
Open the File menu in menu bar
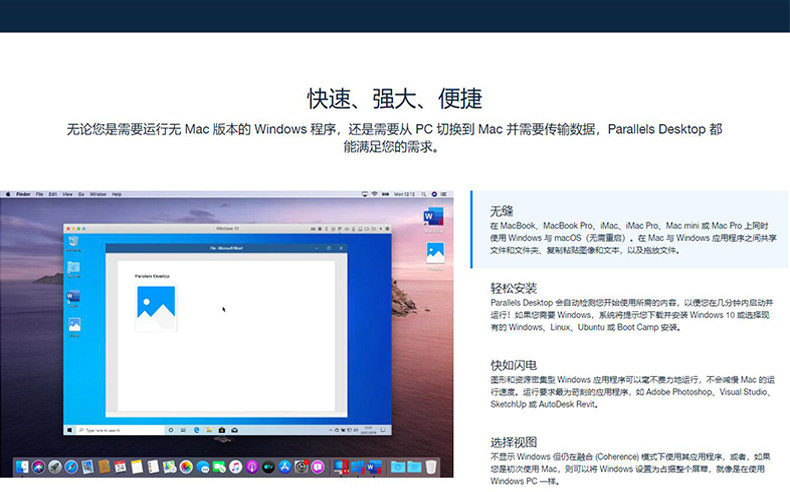[39, 194]
